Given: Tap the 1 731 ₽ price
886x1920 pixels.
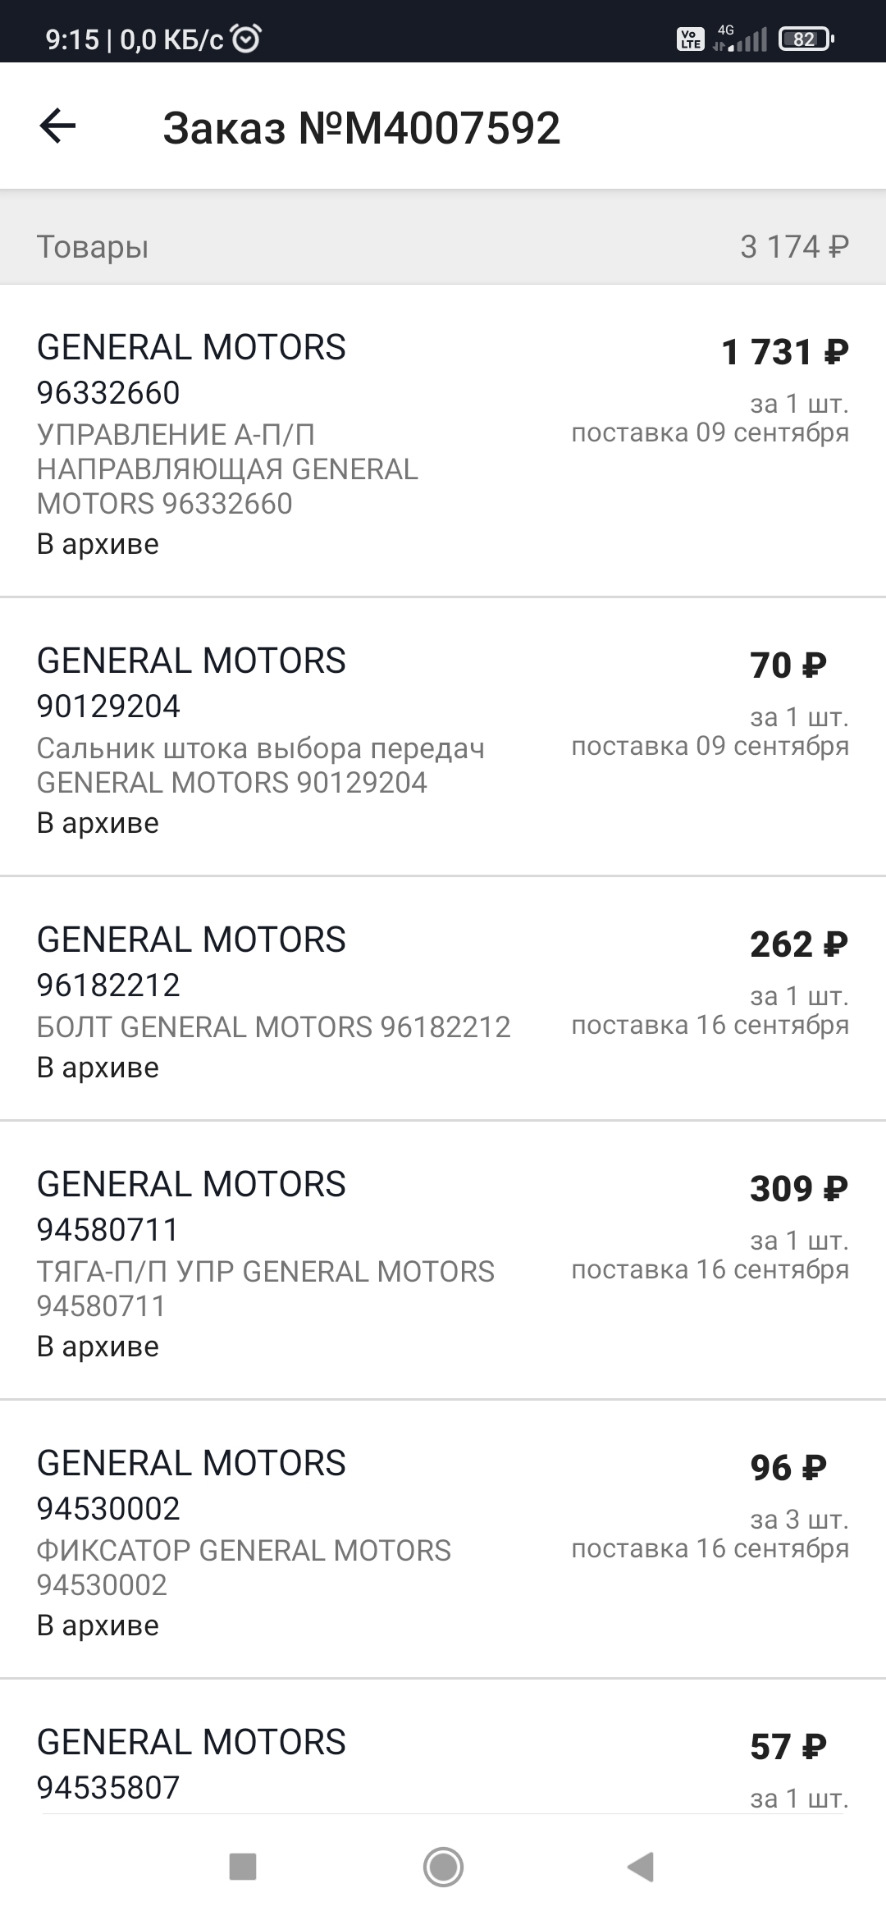Looking at the screenshot, I should 785,352.
